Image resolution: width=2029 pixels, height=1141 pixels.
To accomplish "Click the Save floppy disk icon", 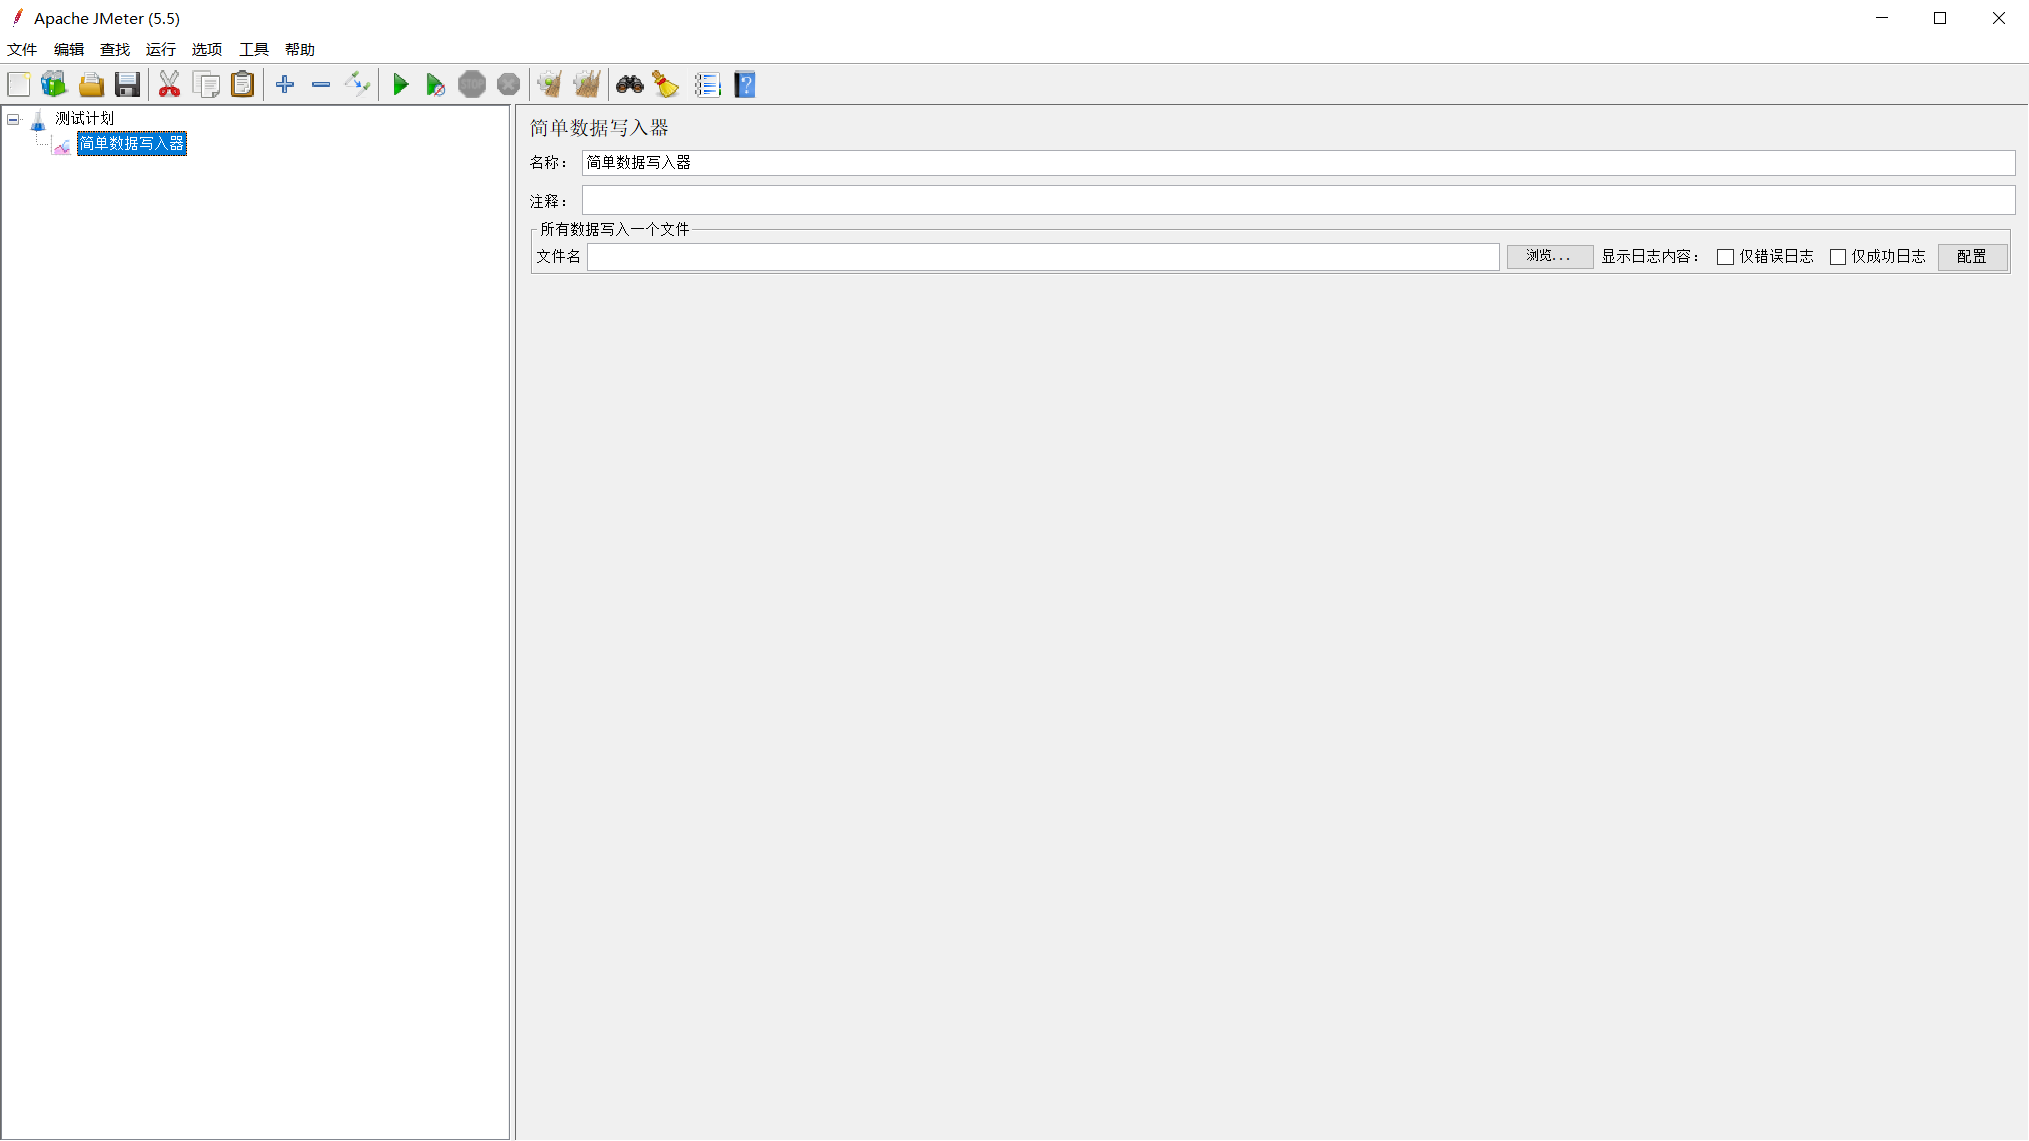I will [x=127, y=85].
